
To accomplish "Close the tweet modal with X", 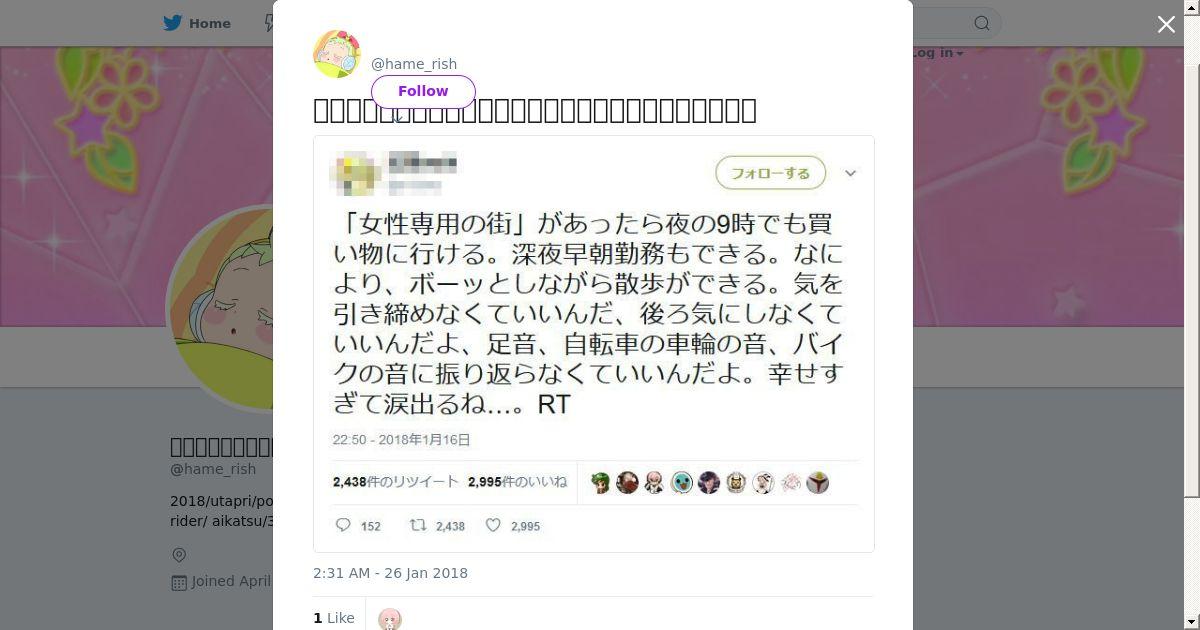I will click(1166, 24).
